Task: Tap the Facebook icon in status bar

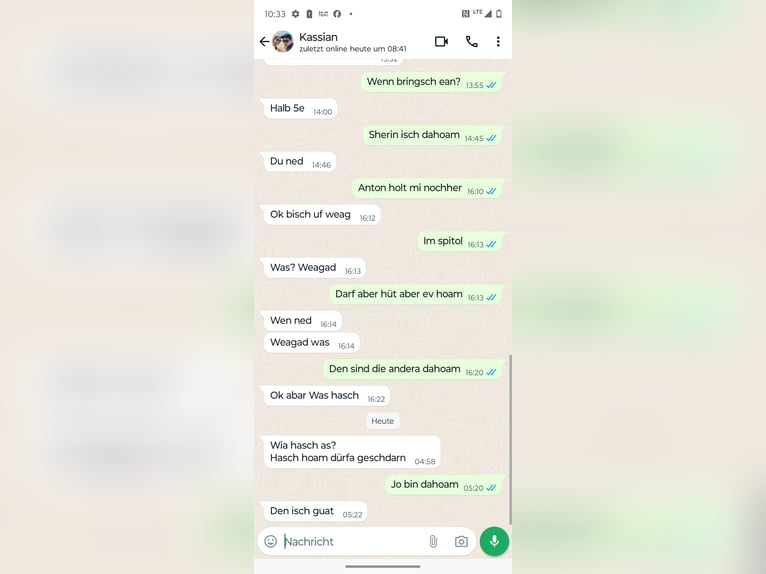Action: point(337,14)
